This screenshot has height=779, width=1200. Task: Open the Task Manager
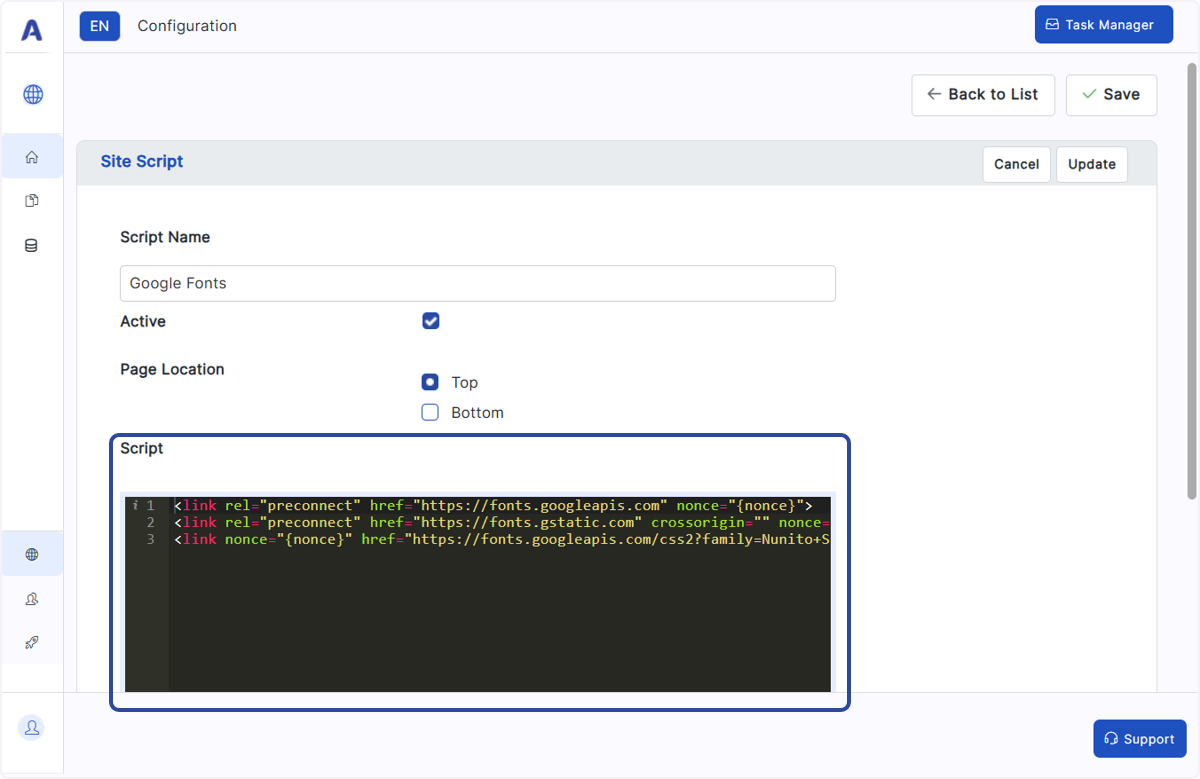click(x=1103, y=25)
